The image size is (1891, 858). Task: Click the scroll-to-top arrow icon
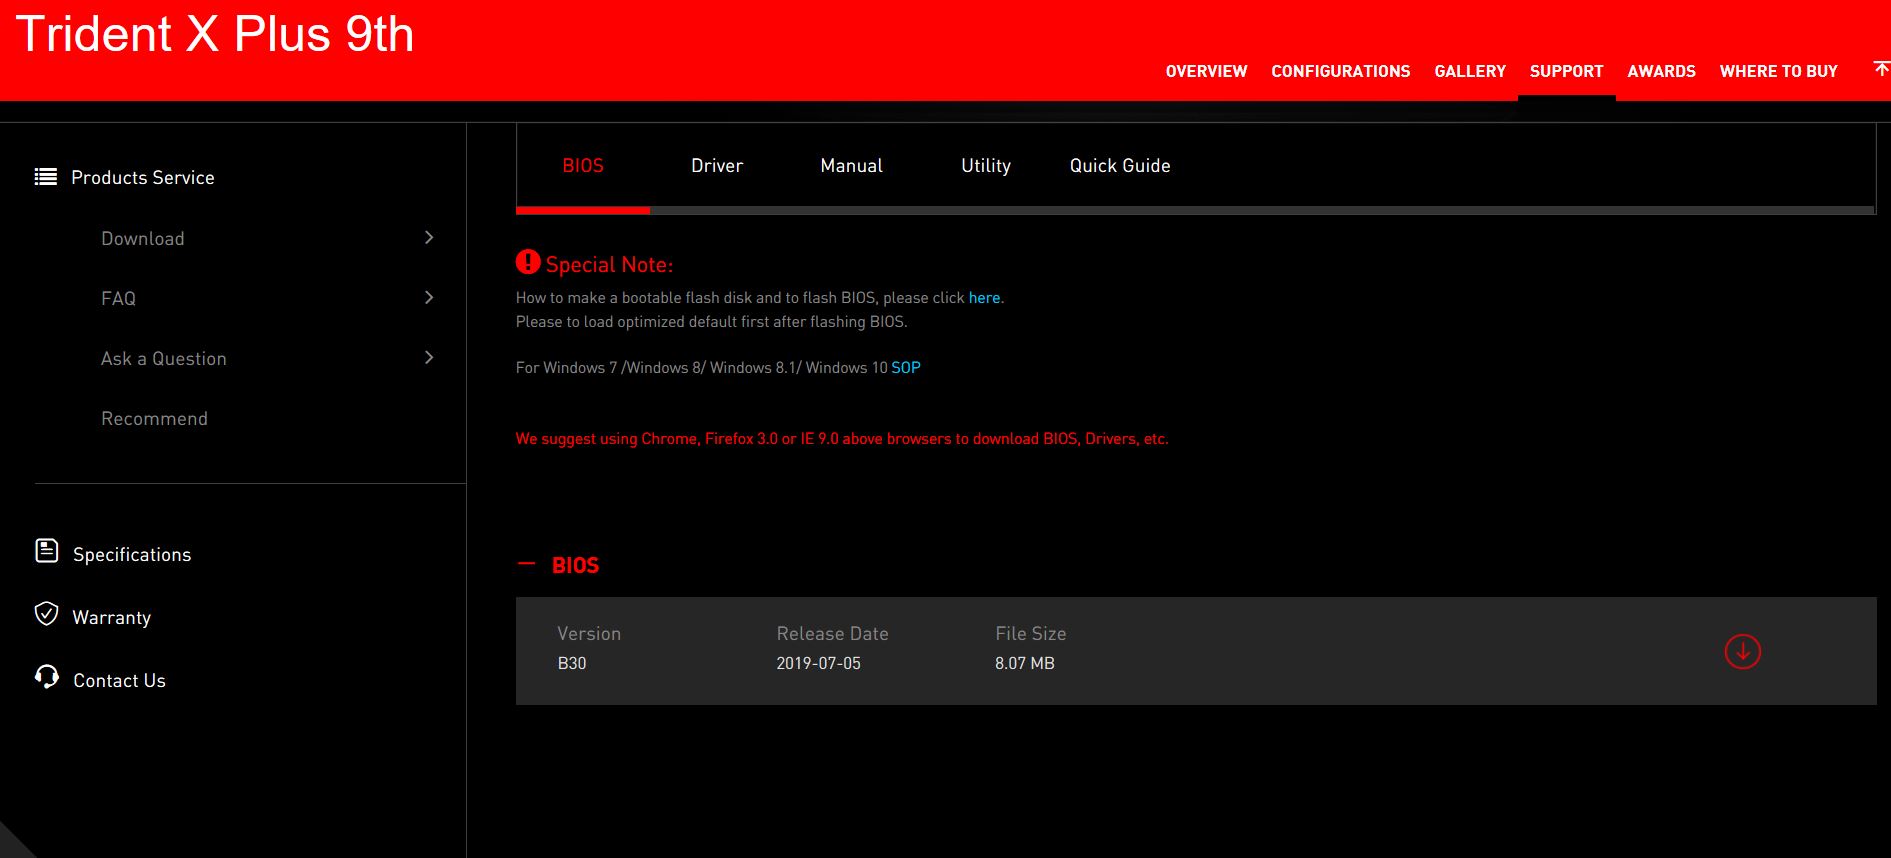(x=1881, y=68)
